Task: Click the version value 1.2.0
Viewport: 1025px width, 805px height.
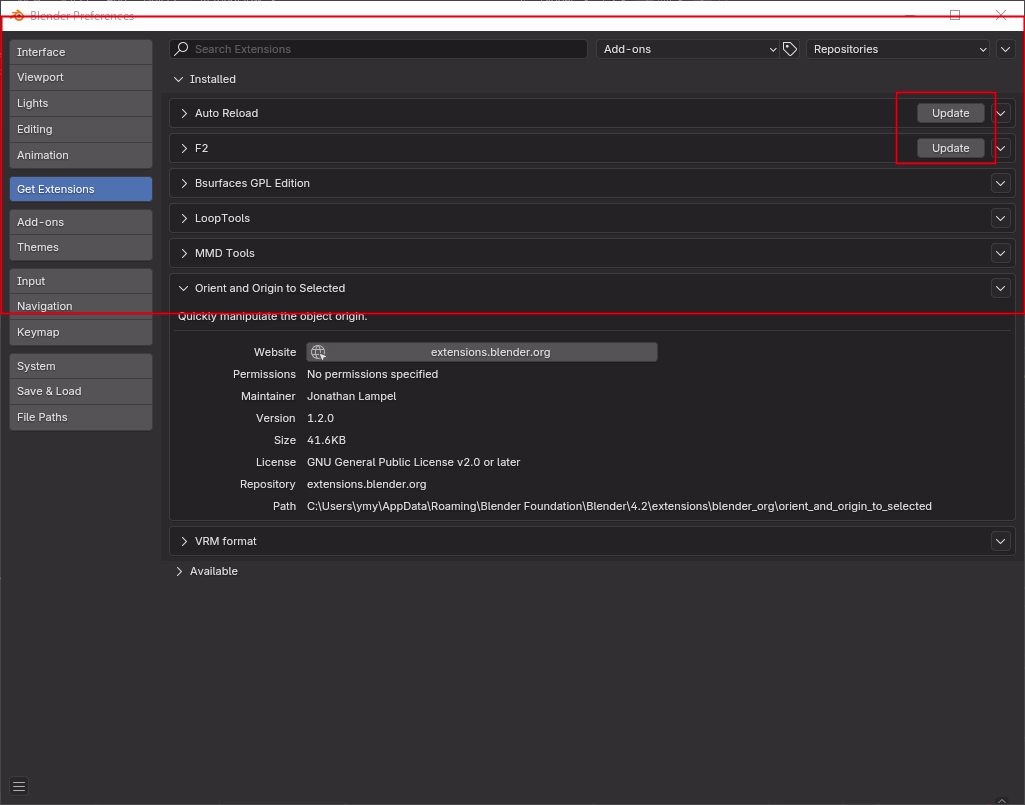Action: coord(320,418)
